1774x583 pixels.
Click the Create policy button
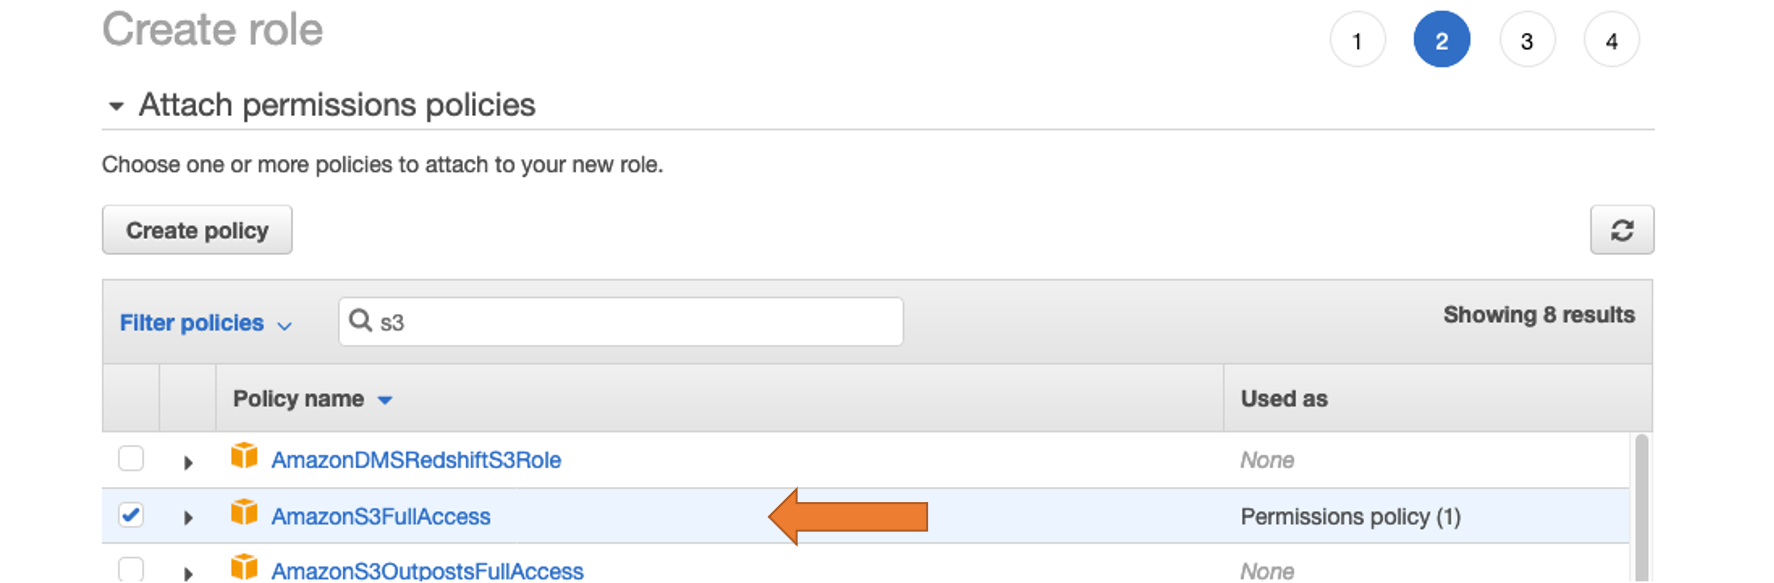(x=197, y=230)
